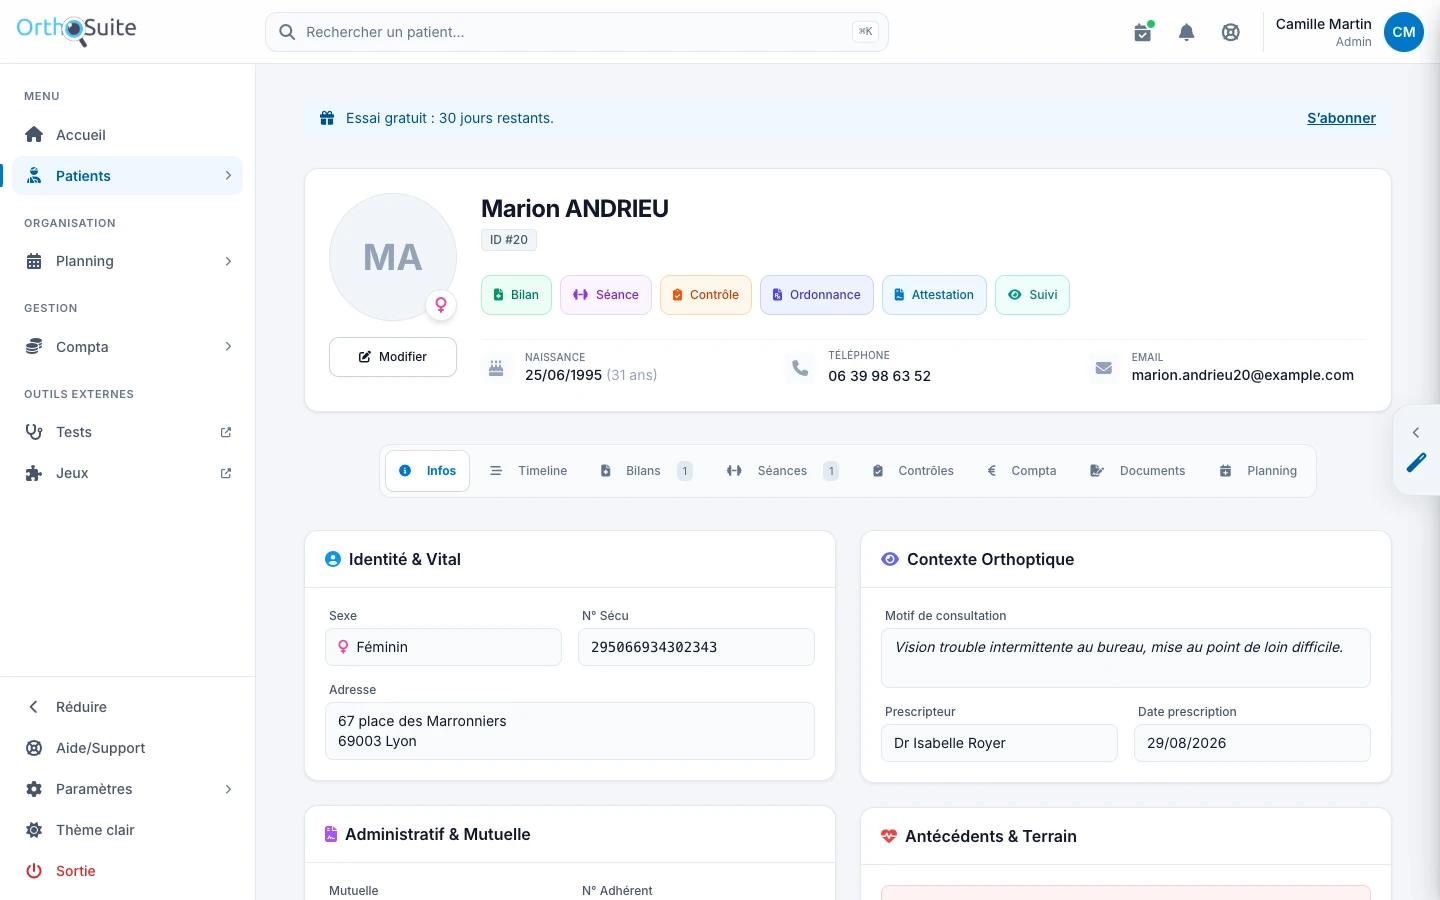Click the birthday cake icon beside Naissance

pos(496,368)
